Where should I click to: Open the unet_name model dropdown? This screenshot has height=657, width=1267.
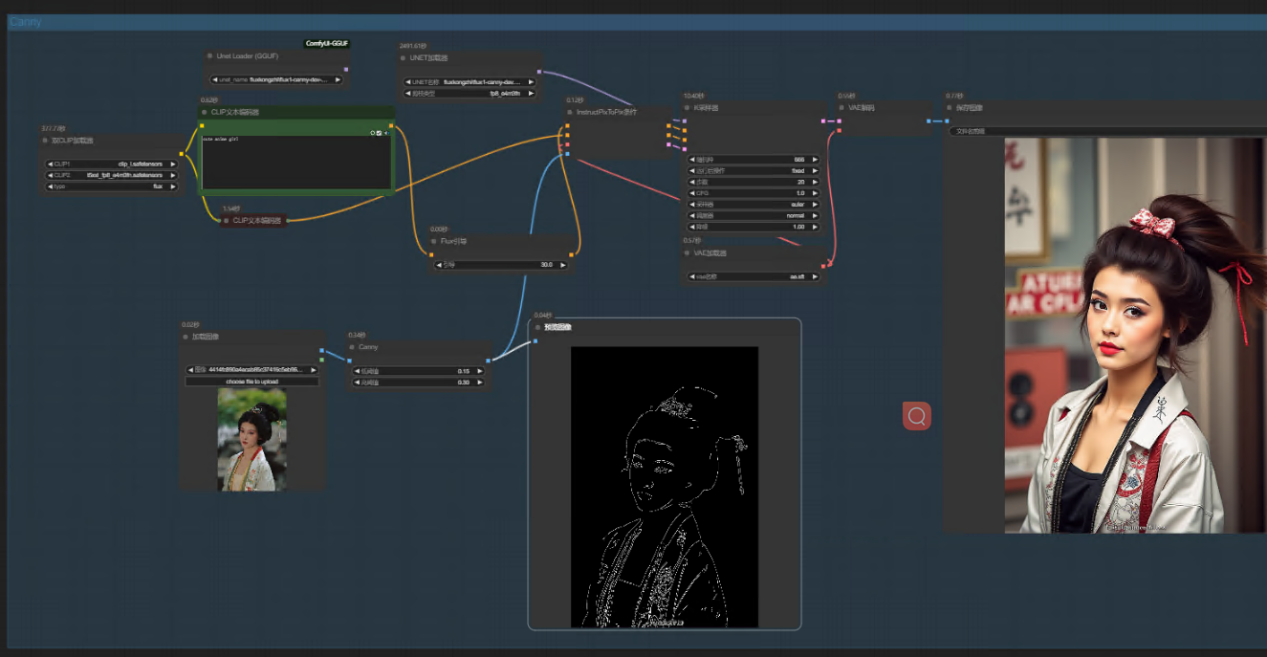pos(275,79)
